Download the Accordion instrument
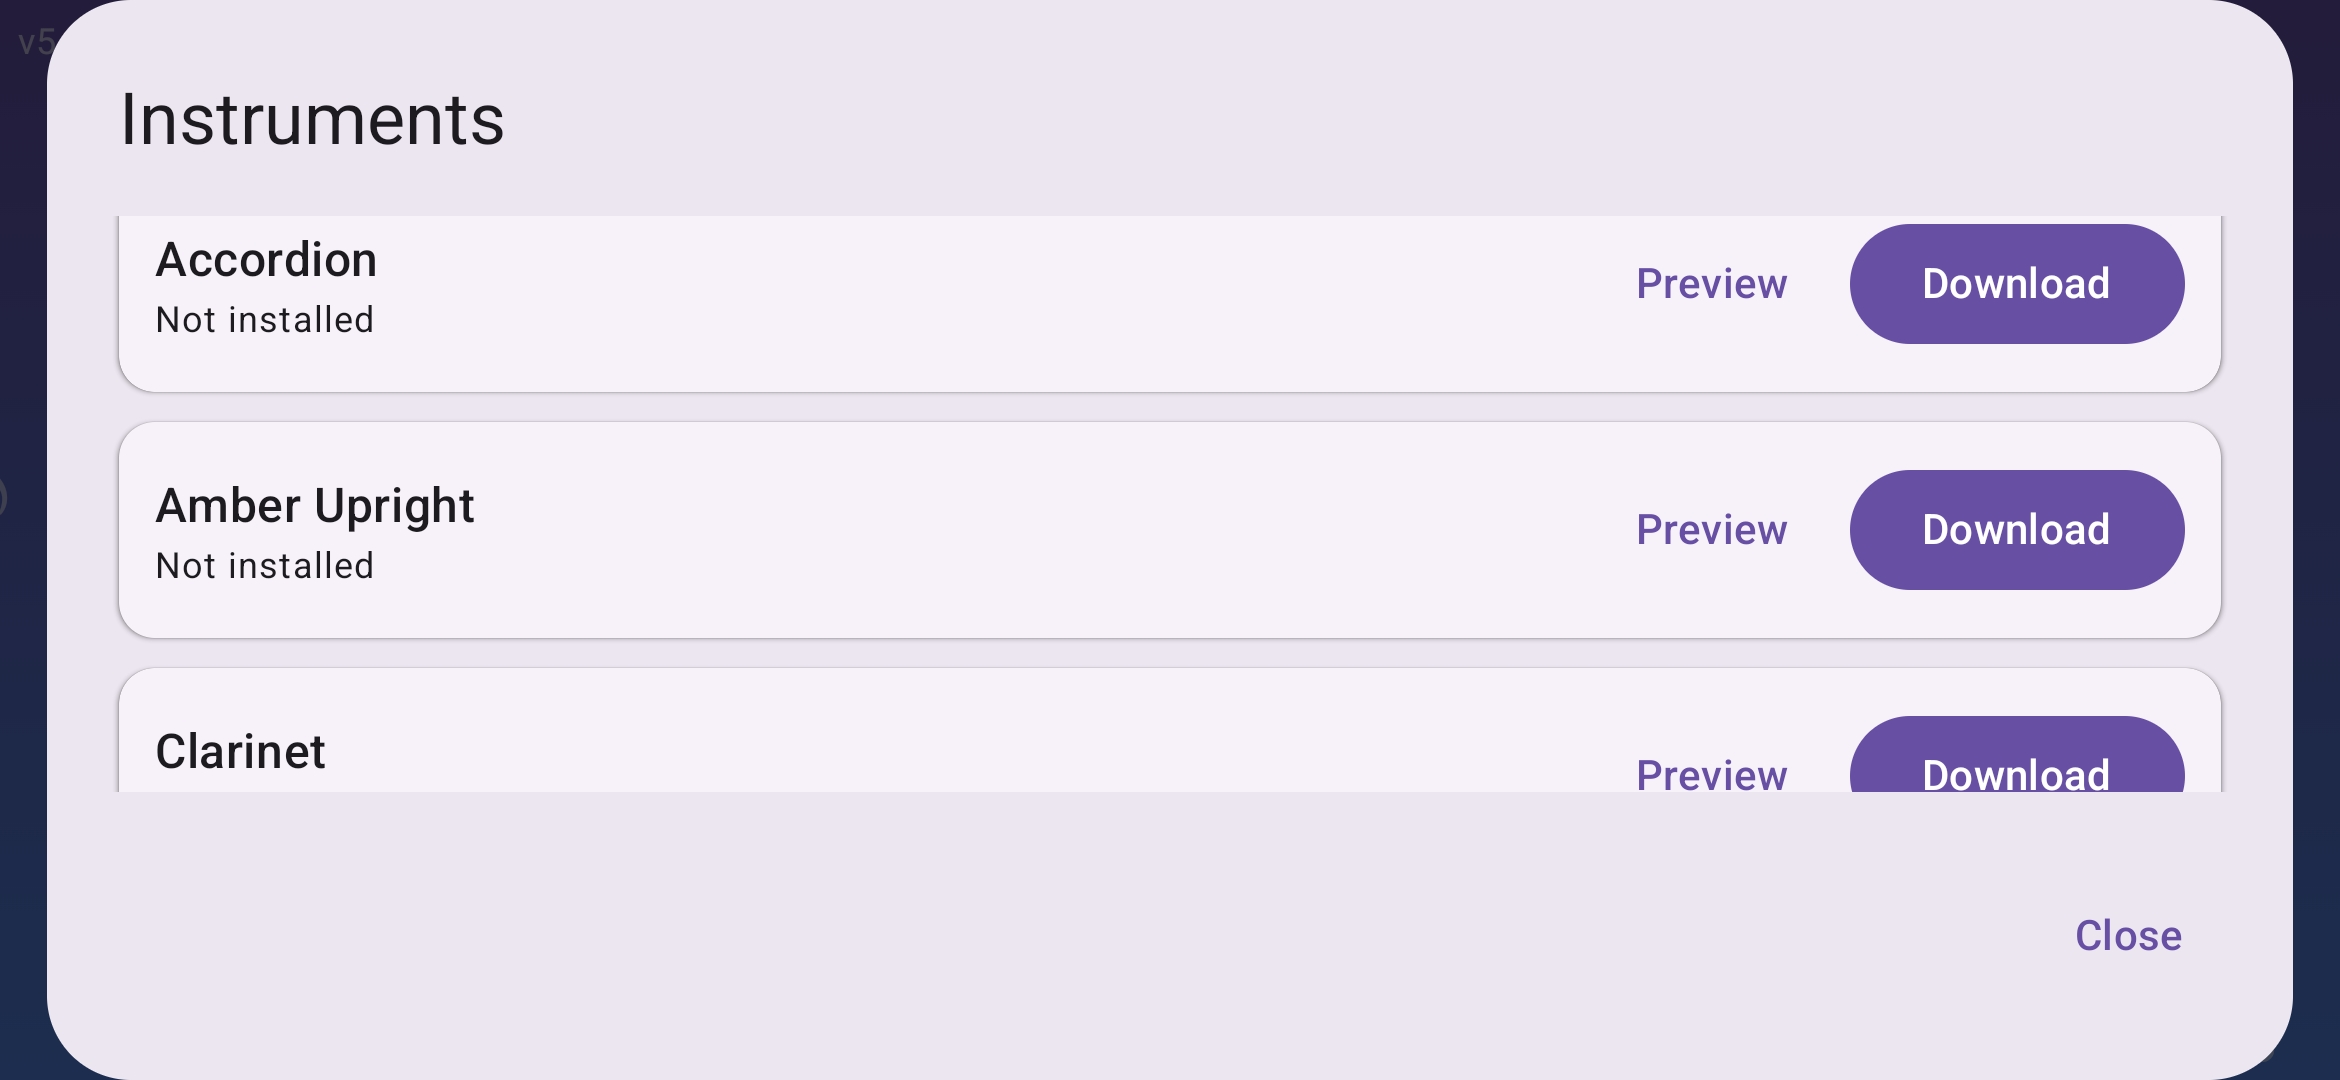Viewport: 2340px width, 1080px height. (x=2016, y=284)
